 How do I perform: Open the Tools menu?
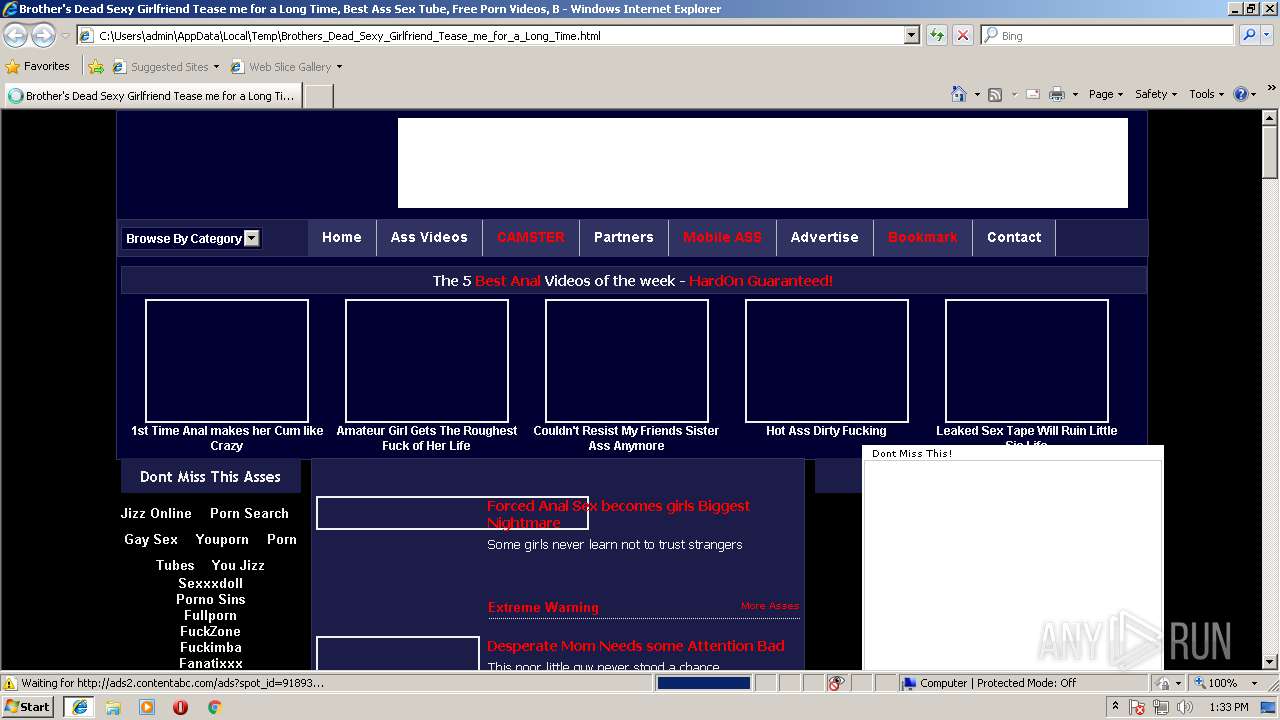coord(1206,94)
